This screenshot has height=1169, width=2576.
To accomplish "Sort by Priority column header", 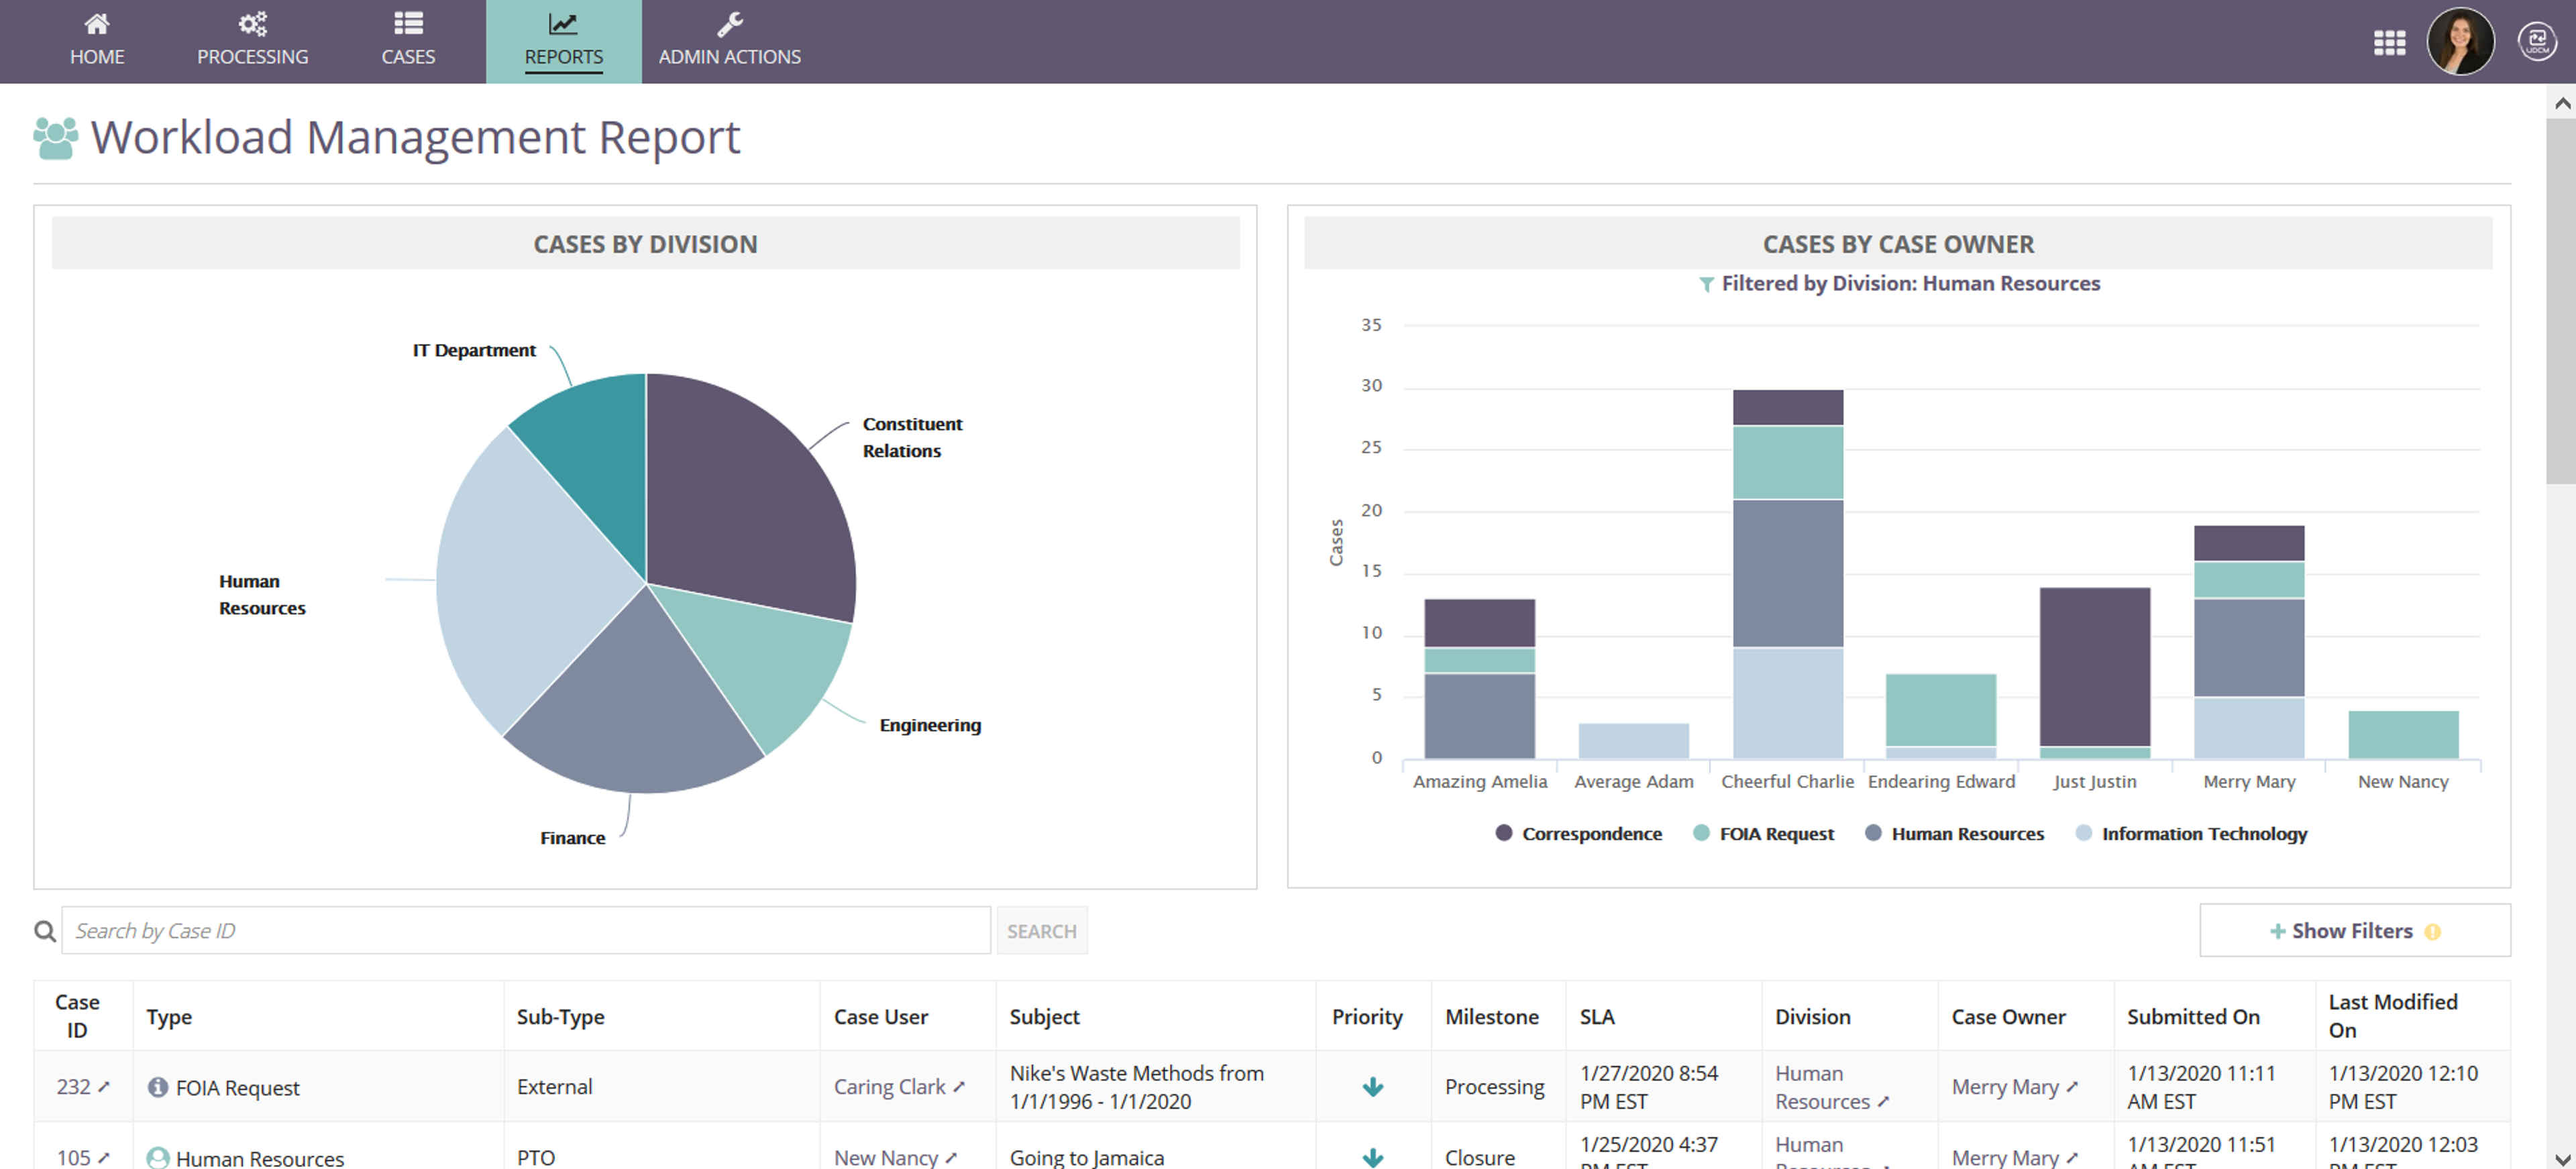I will pos(1366,1016).
